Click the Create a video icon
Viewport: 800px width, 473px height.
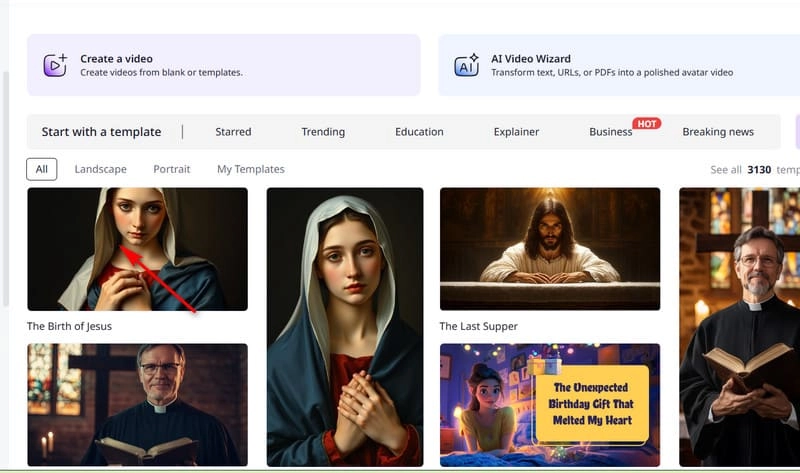(x=55, y=65)
